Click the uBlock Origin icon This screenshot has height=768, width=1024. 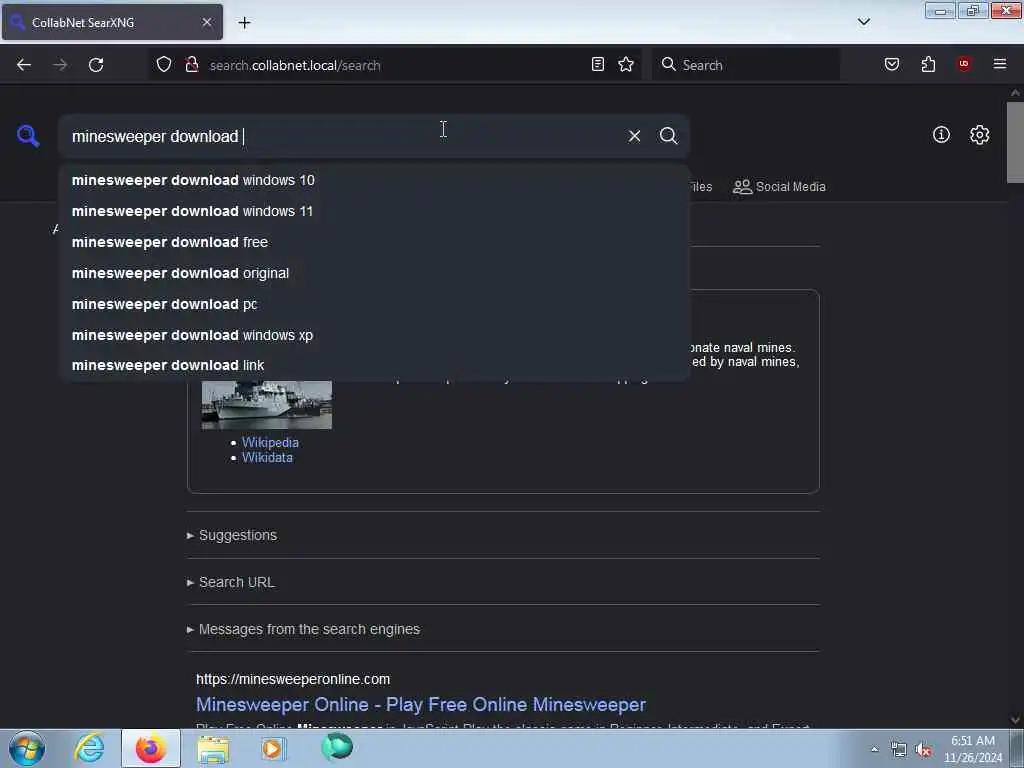(x=964, y=64)
